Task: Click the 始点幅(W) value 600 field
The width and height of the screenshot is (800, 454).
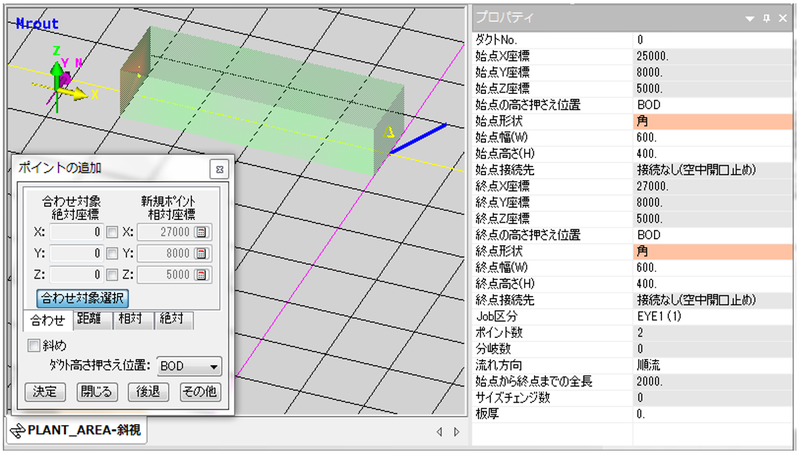Action: click(x=714, y=137)
